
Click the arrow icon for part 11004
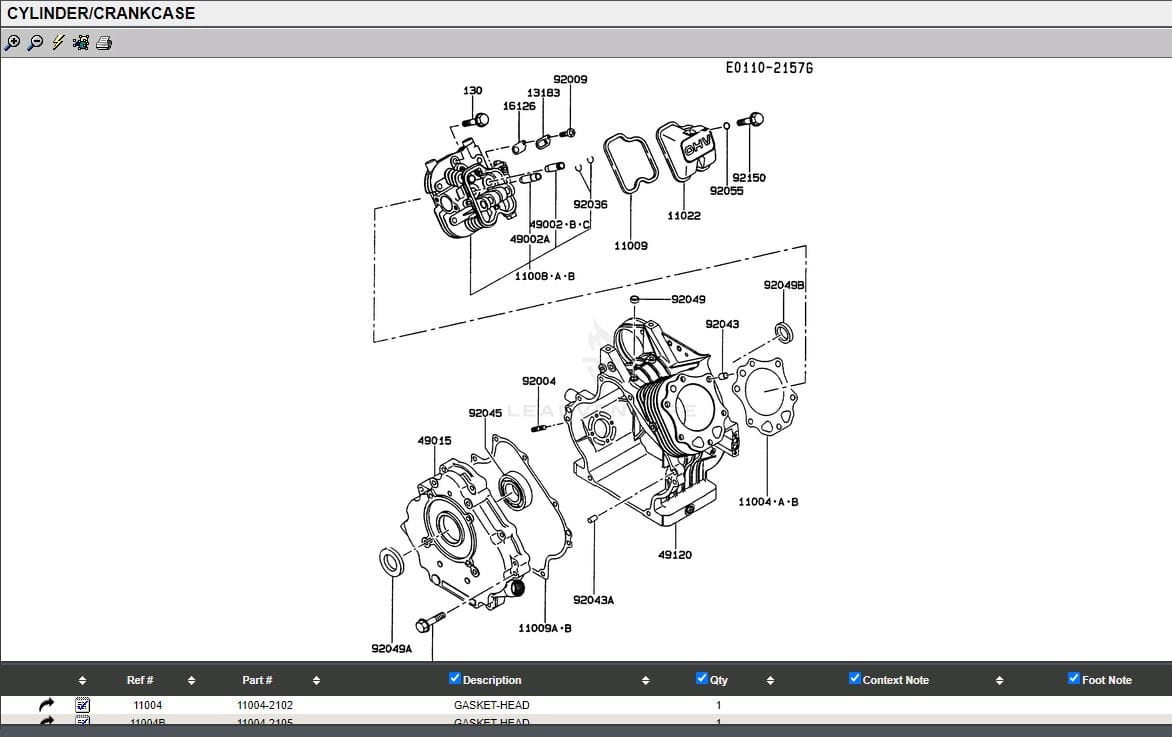pyautogui.click(x=46, y=705)
